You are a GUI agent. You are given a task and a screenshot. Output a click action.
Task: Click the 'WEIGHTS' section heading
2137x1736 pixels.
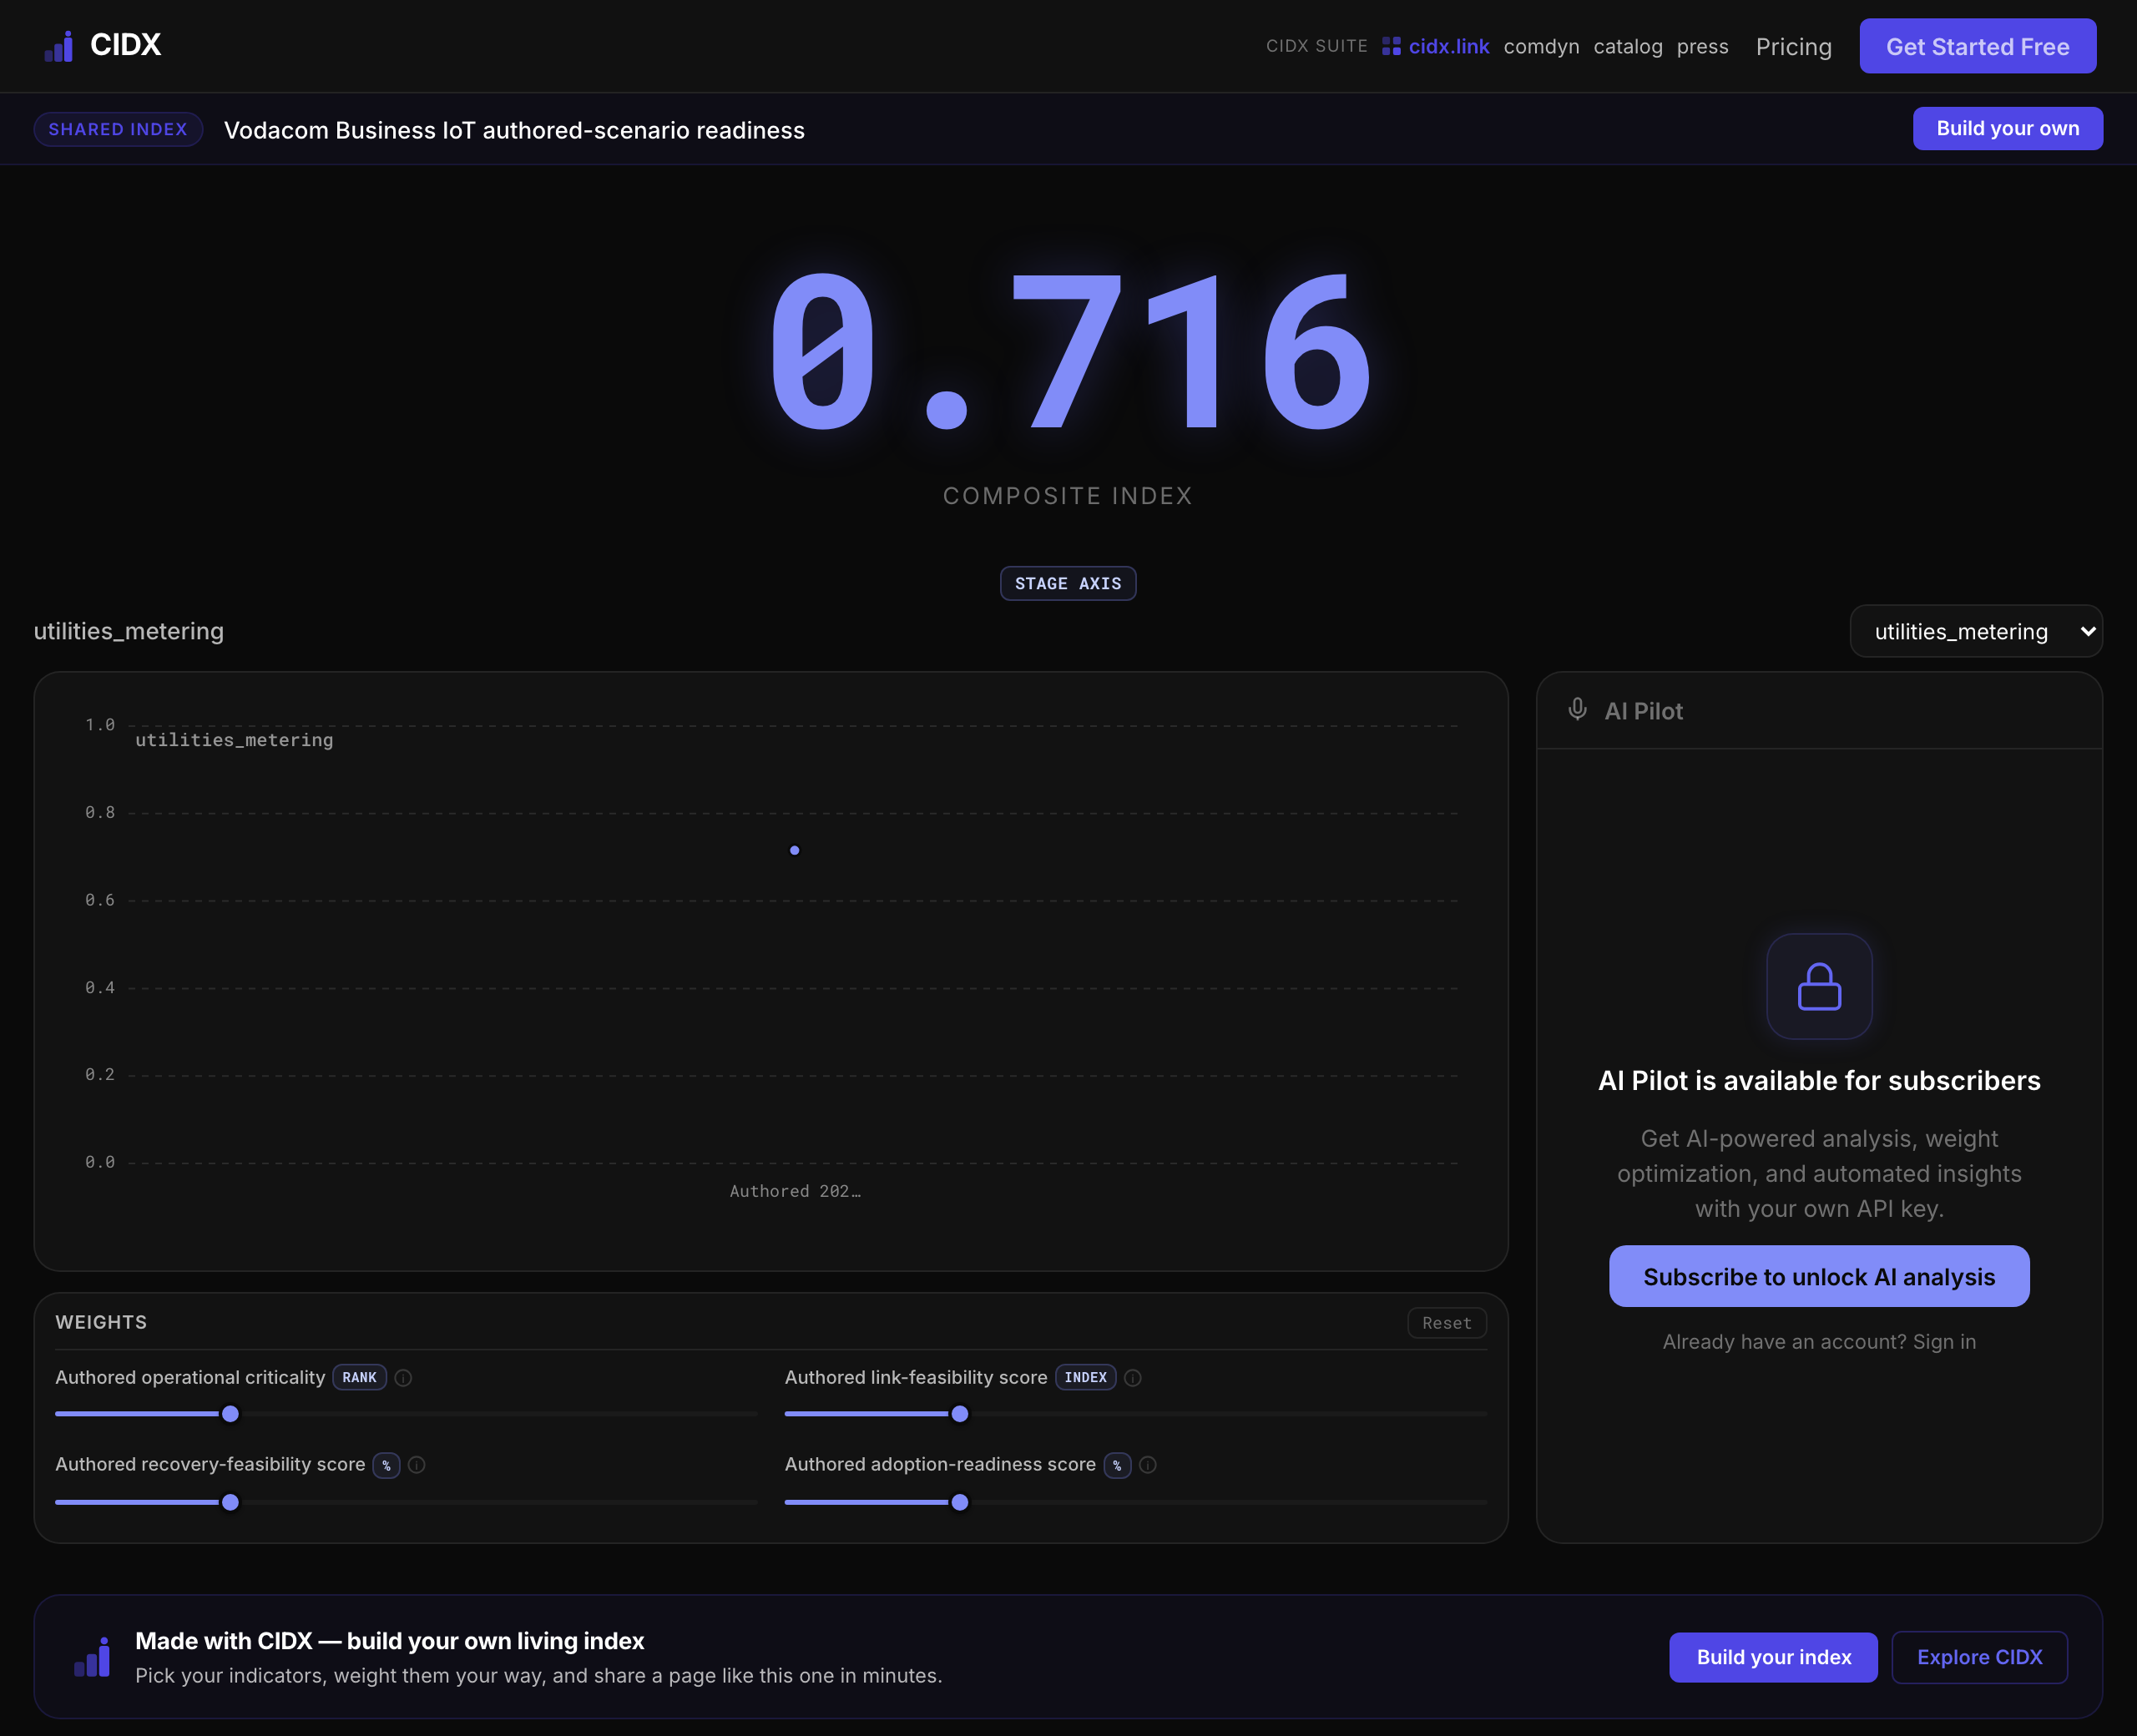coord(101,1322)
